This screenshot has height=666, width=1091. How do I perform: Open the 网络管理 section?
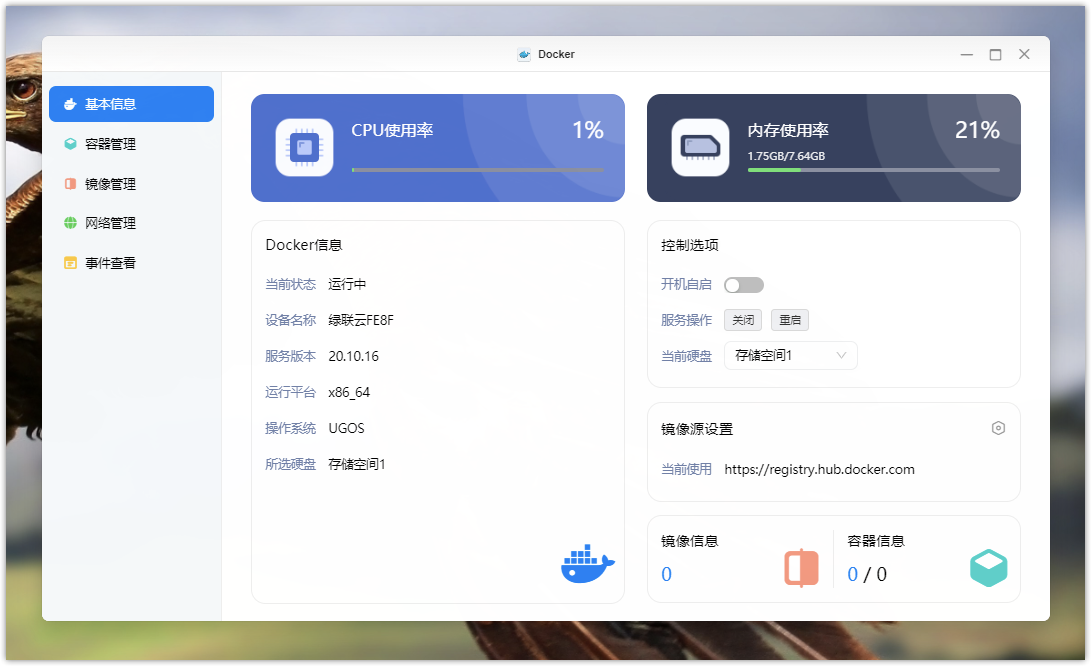110,223
